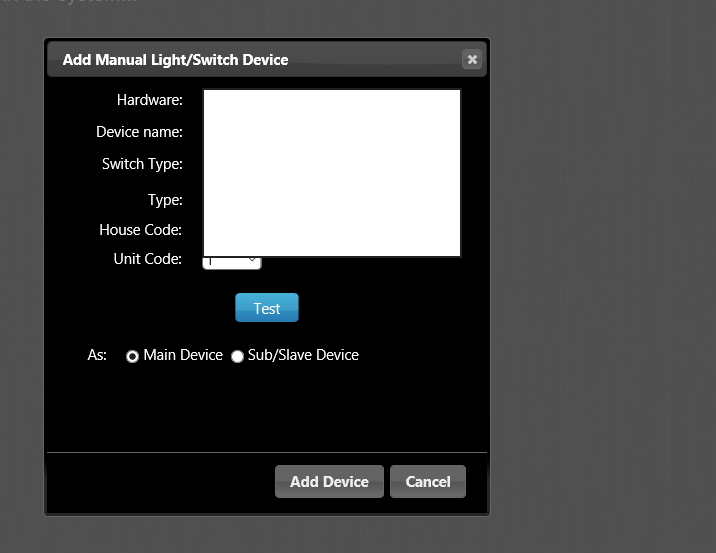This screenshot has height=553, width=716.
Task: Select the Sub/Slave Device radio button
Action: [238, 356]
